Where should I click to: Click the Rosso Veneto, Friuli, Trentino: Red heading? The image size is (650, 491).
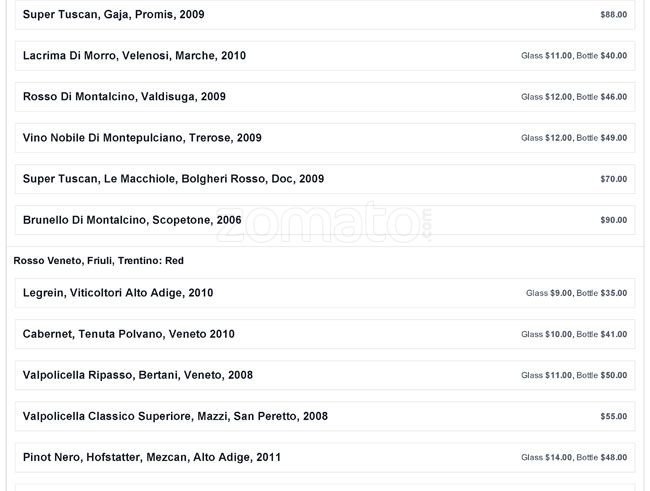tap(98, 261)
